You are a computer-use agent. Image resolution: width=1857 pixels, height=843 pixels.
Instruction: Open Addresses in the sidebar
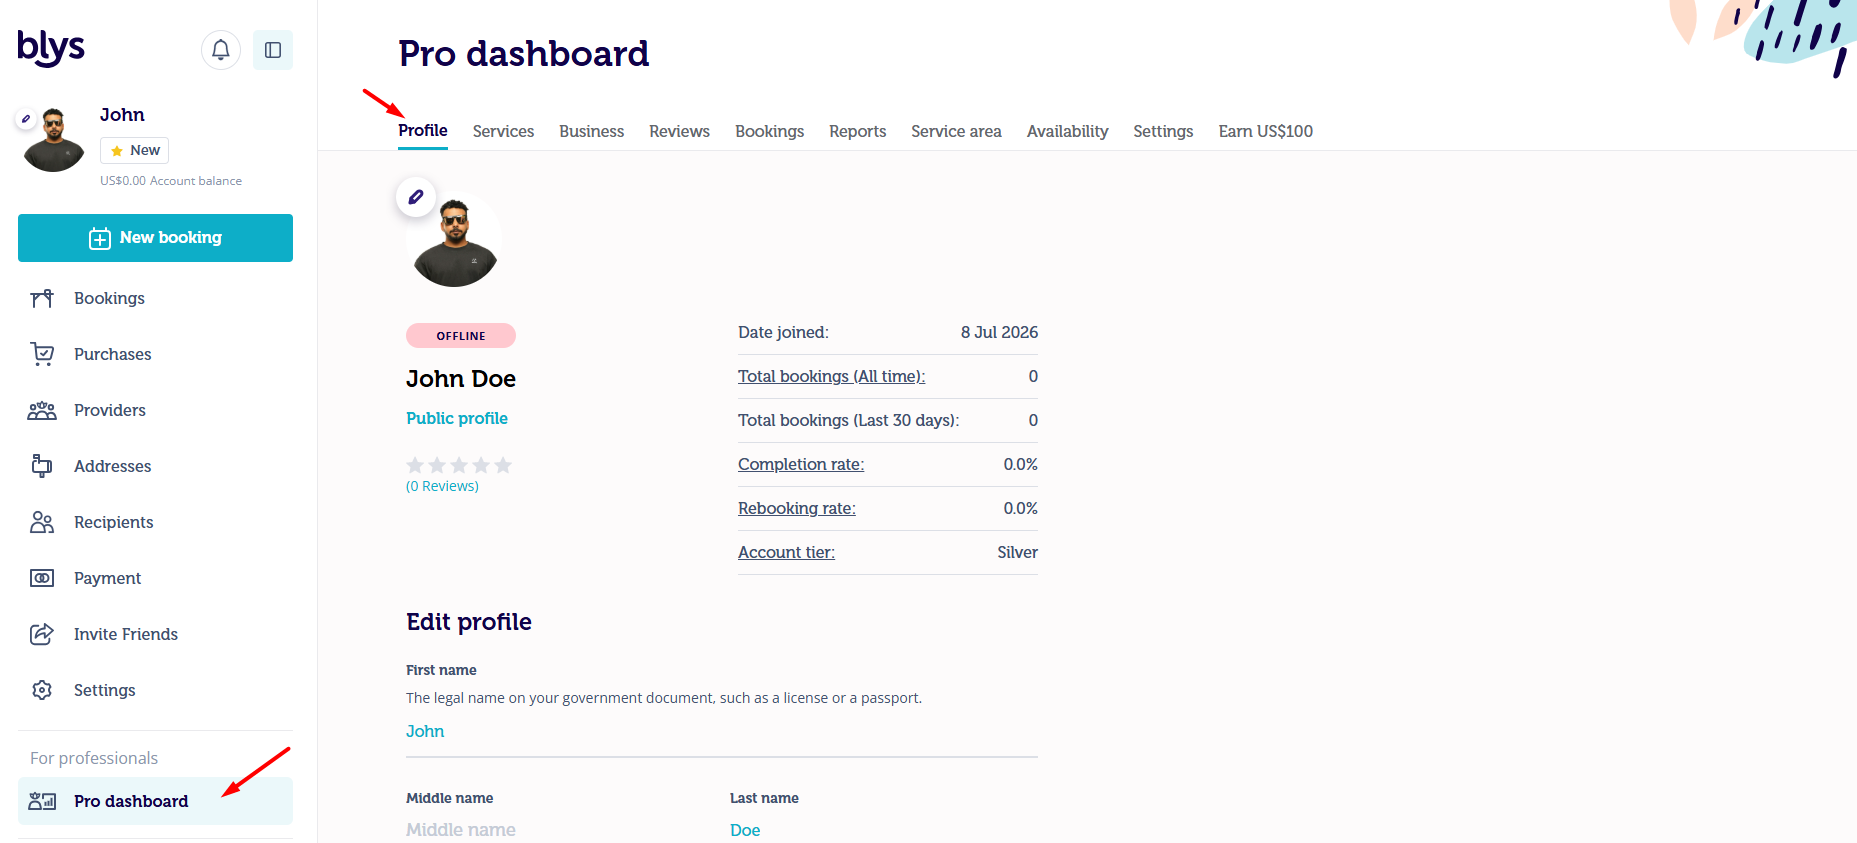click(x=155, y=466)
